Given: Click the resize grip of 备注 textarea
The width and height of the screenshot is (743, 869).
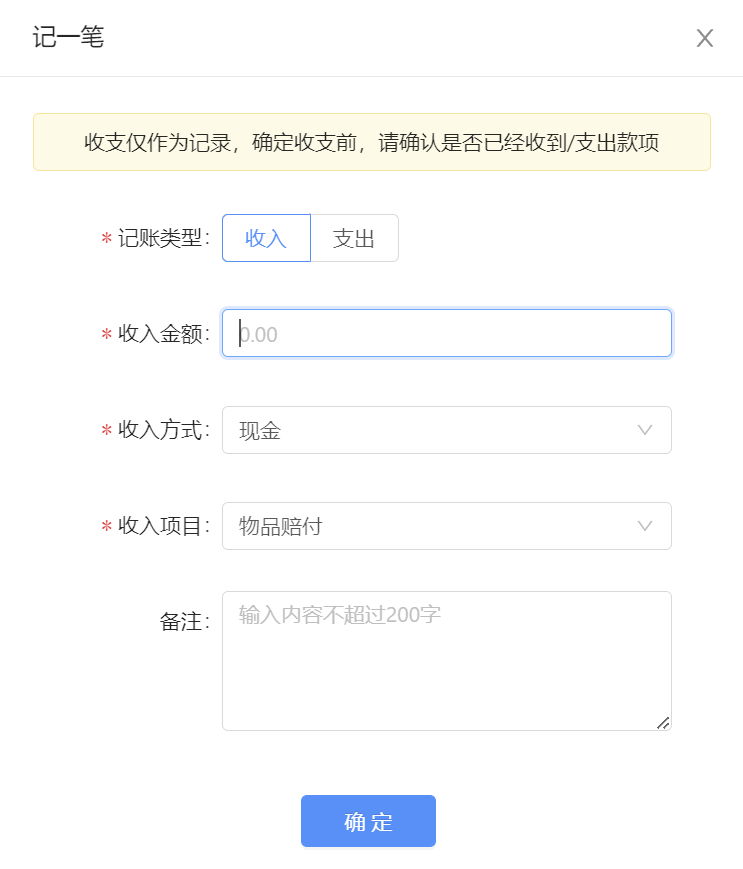Looking at the screenshot, I should tap(663, 723).
